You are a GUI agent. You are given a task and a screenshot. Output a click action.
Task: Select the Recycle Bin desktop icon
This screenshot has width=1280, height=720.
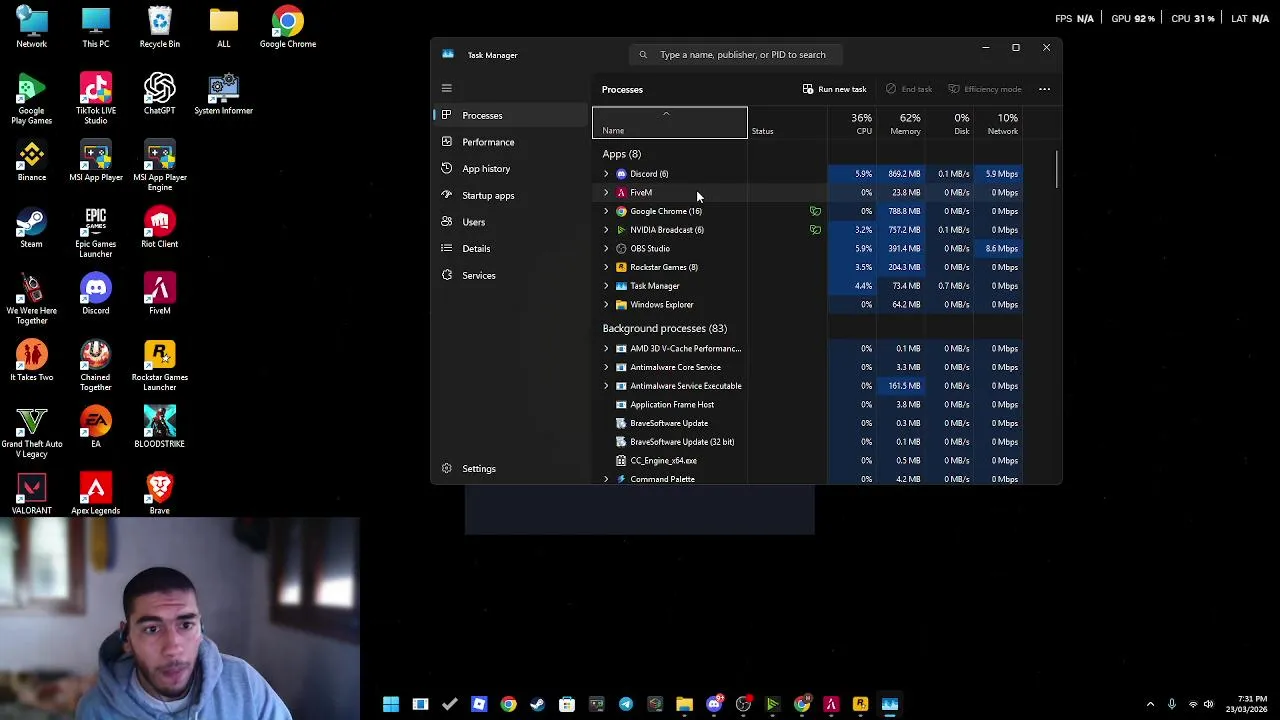[160, 27]
